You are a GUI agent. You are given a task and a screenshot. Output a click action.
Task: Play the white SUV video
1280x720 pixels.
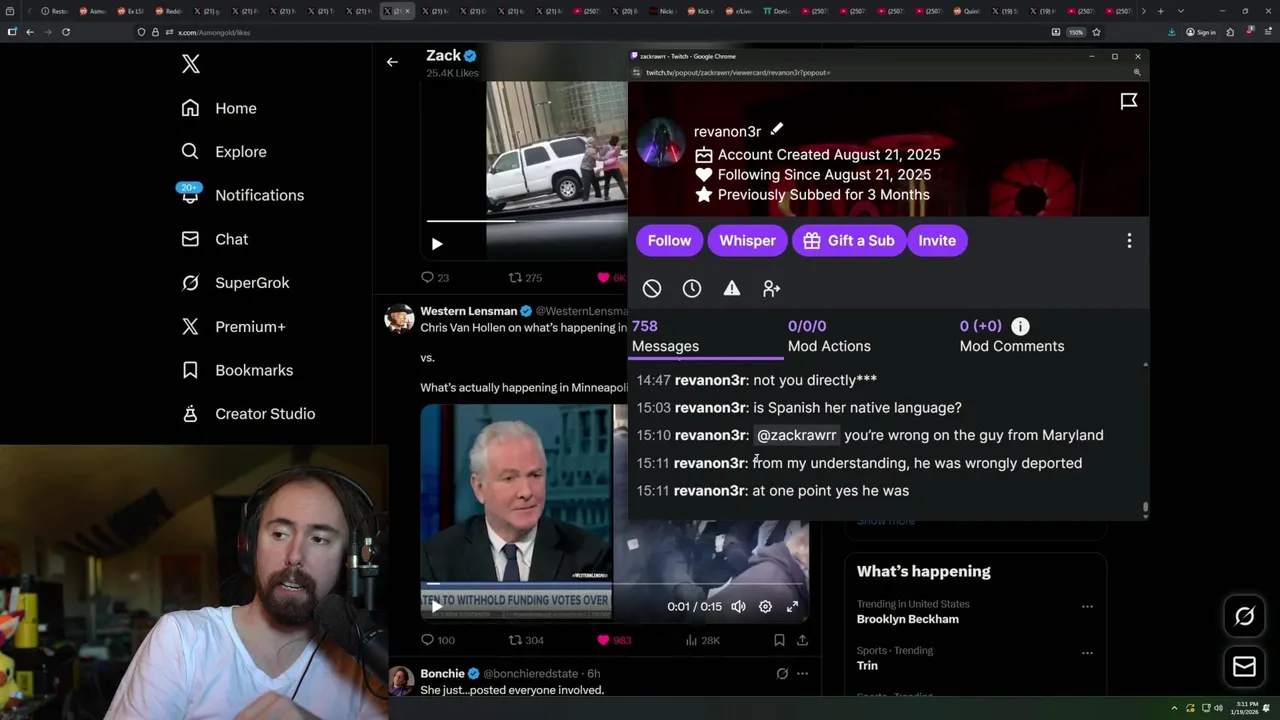[437, 244]
